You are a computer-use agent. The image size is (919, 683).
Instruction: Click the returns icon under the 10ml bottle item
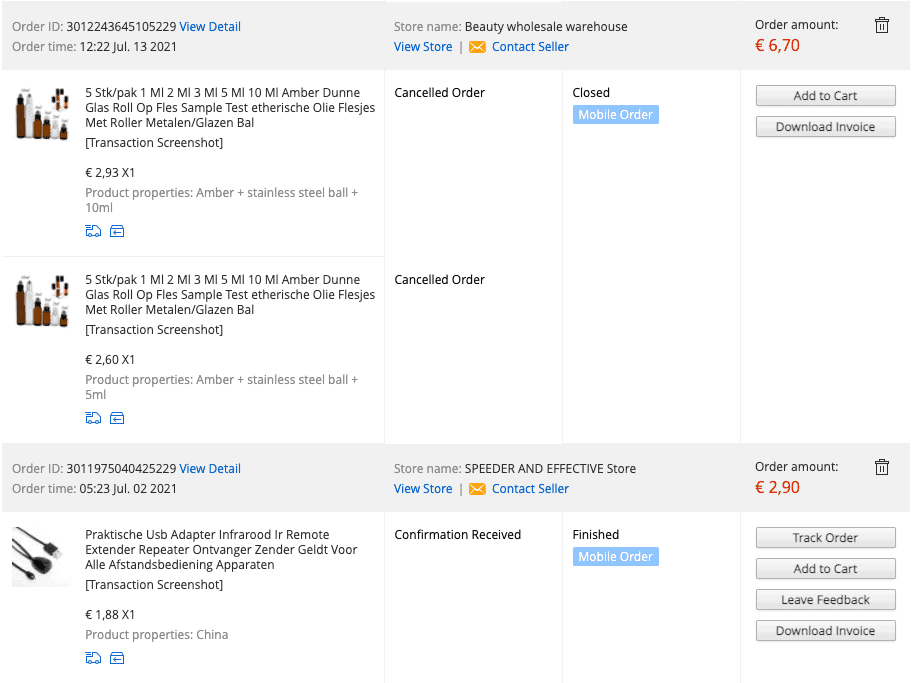tap(117, 230)
